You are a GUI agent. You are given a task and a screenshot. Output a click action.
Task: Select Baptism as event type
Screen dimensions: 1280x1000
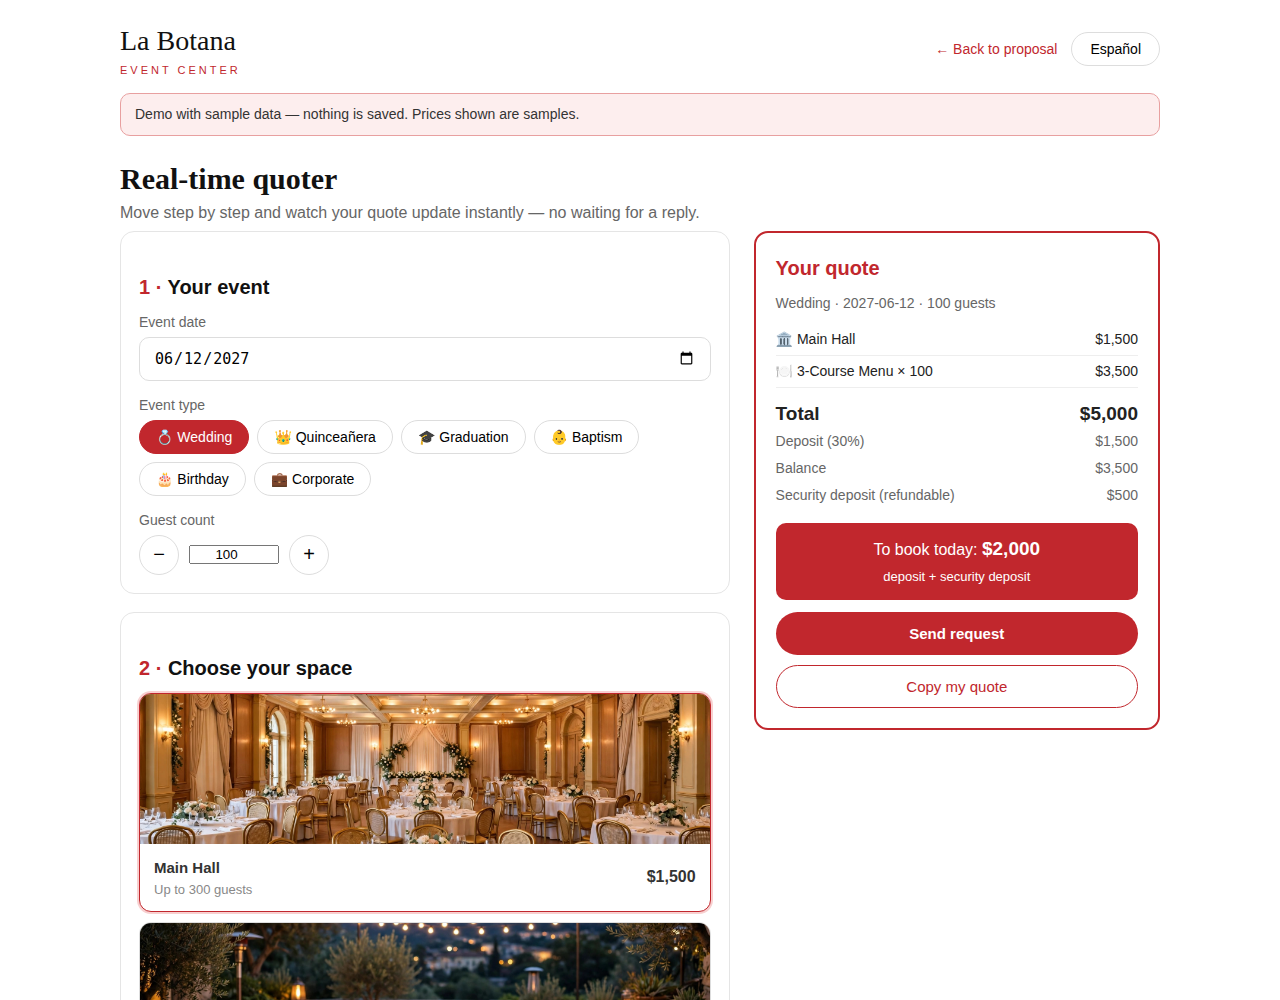pyautogui.click(x=586, y=437)
